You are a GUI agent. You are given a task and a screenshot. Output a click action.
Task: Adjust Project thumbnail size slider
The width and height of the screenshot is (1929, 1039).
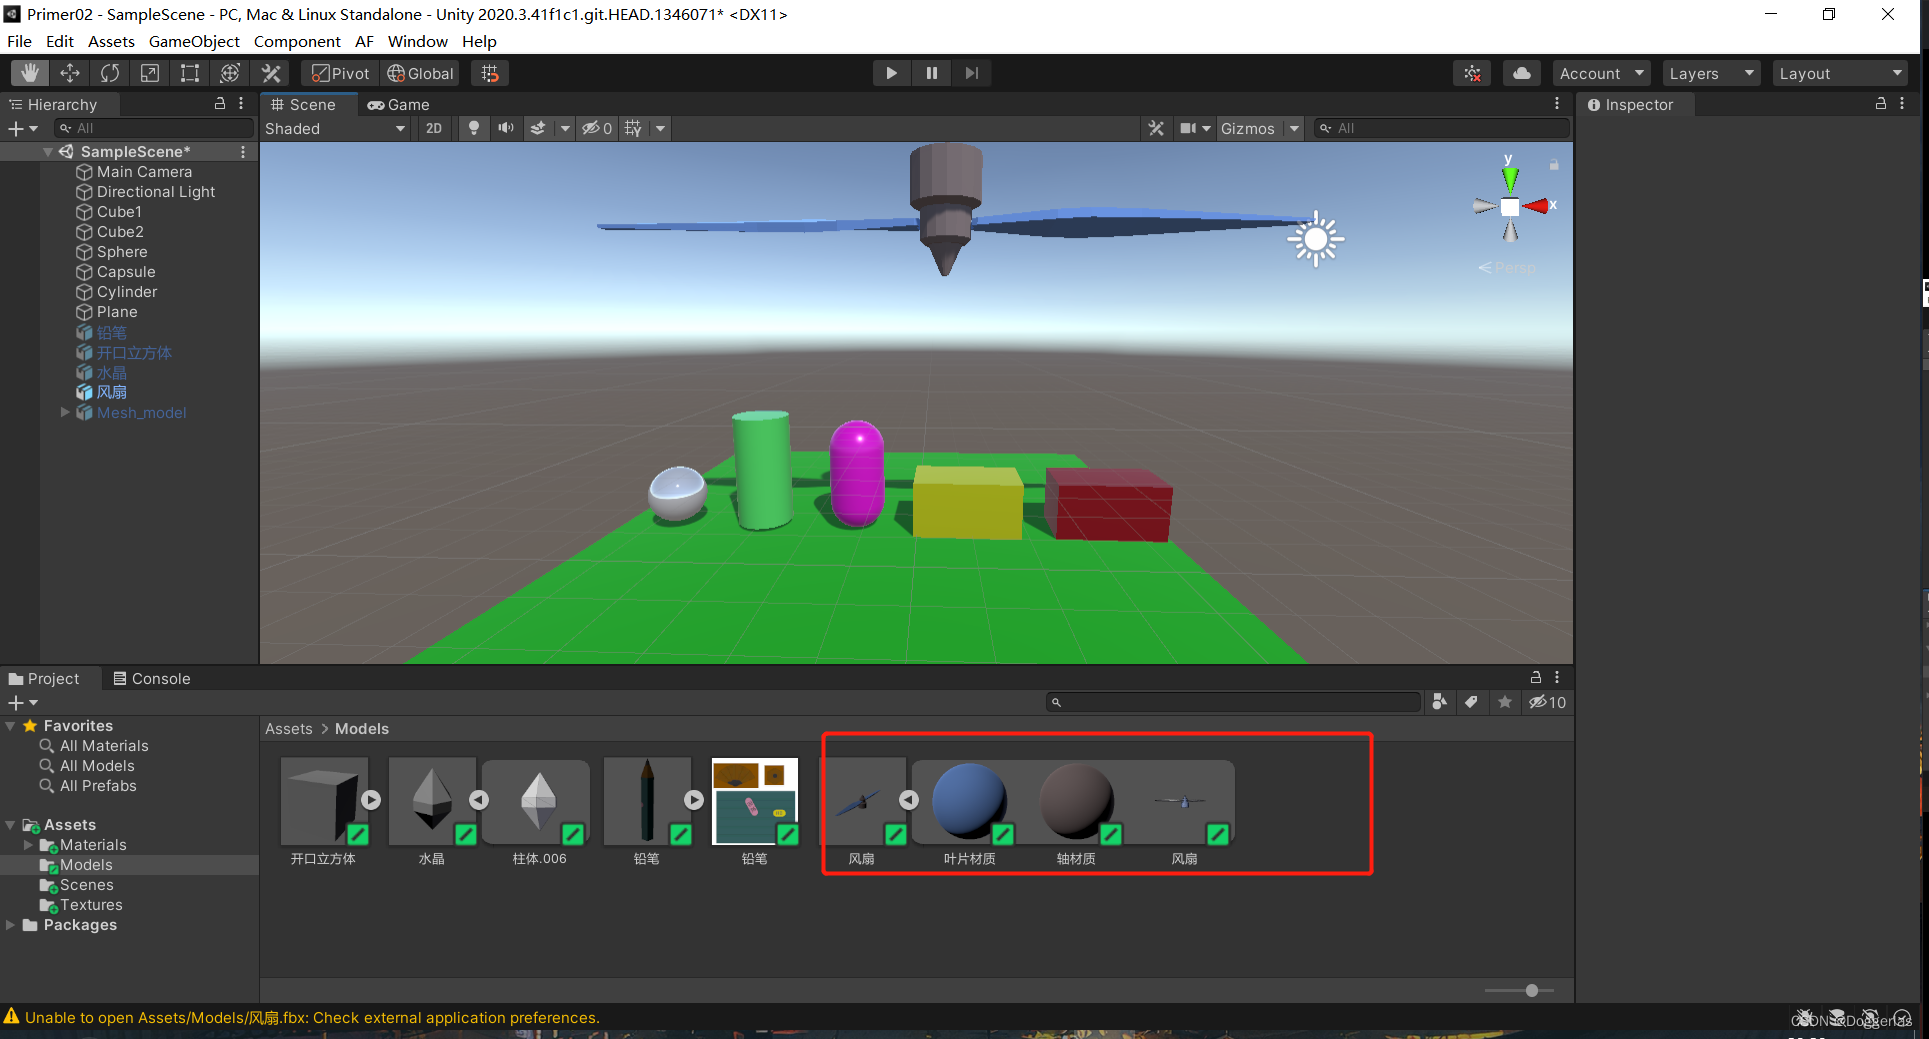[1531, 990]
